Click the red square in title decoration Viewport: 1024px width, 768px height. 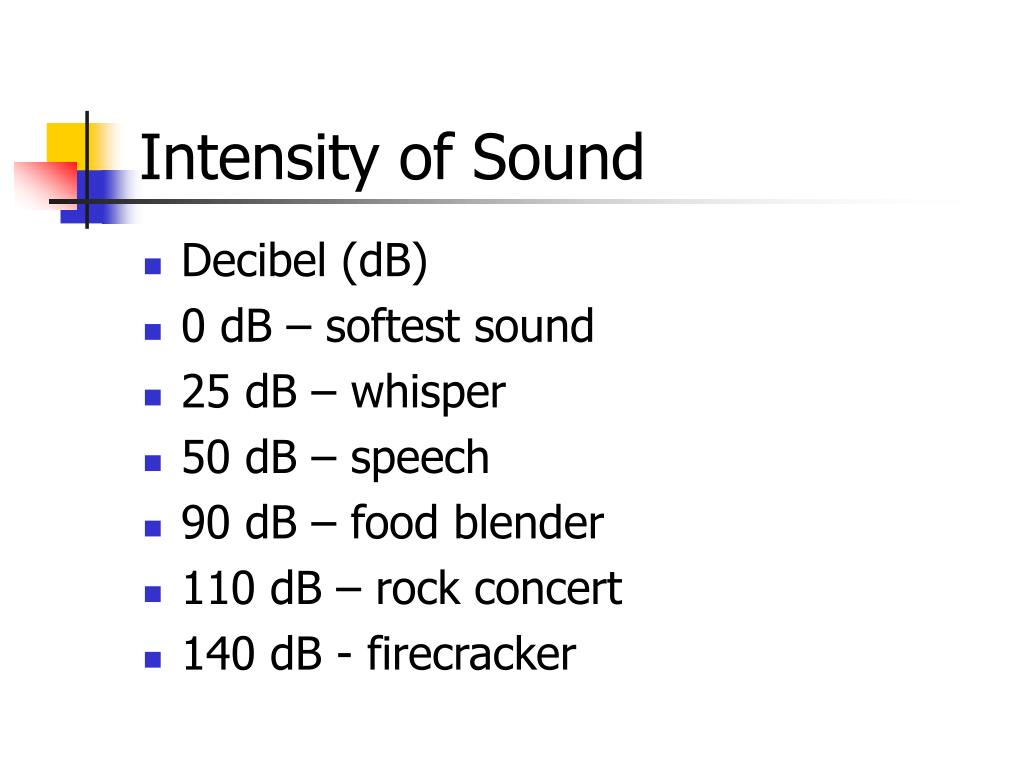click(x=46, y=185)
